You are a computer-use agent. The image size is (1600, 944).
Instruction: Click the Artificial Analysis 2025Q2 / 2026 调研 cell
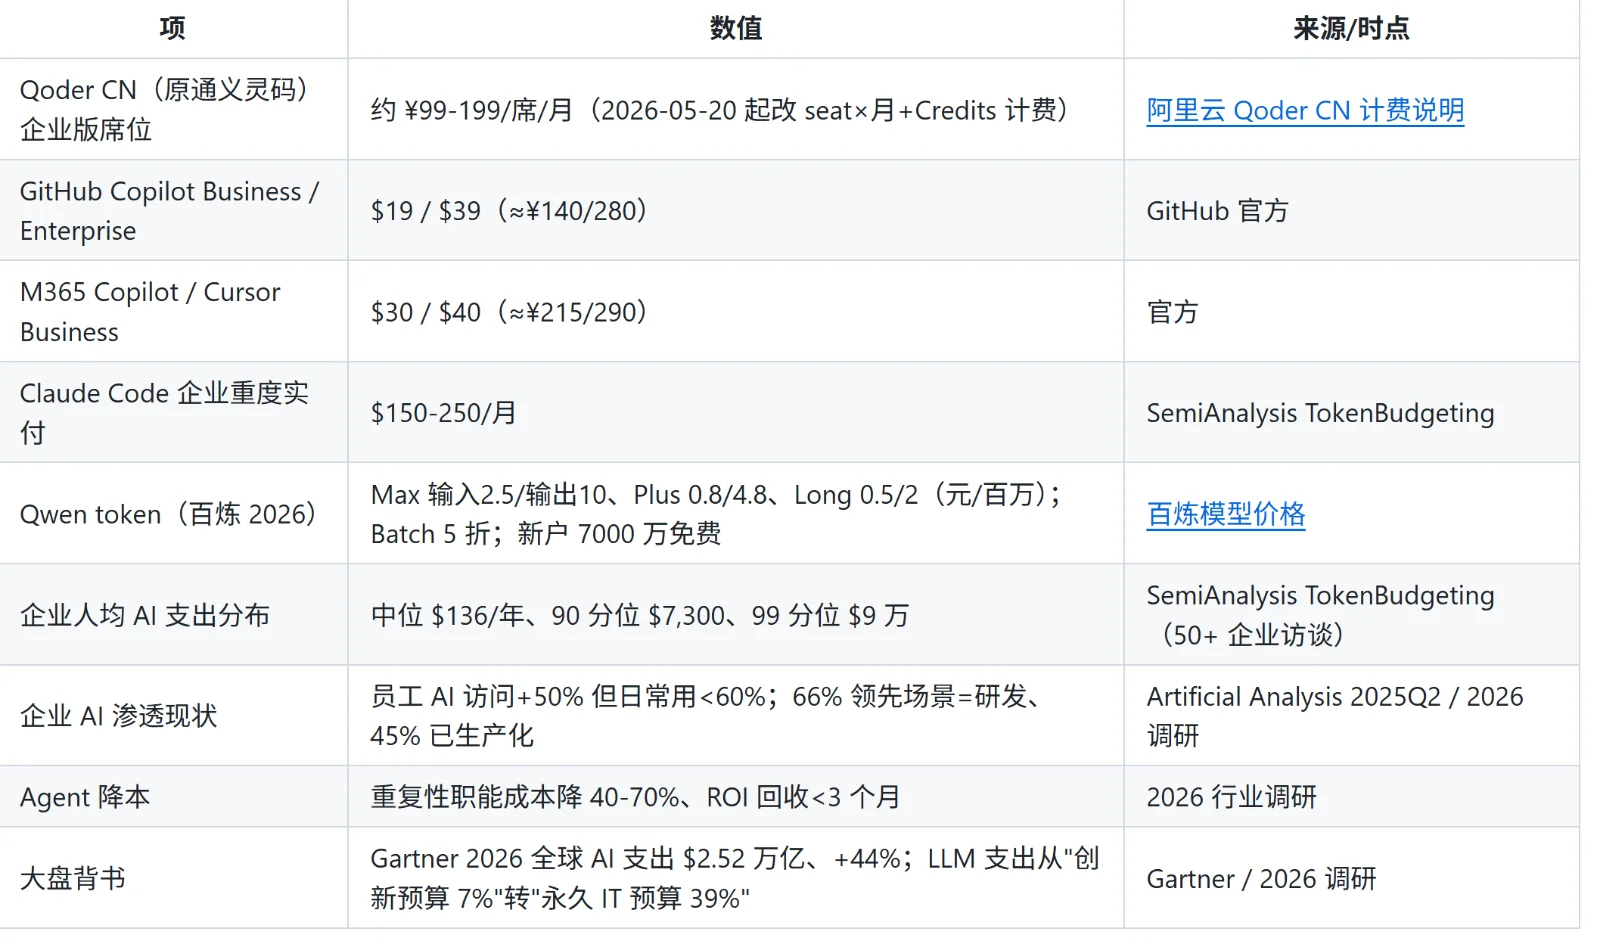(1352, 715)
